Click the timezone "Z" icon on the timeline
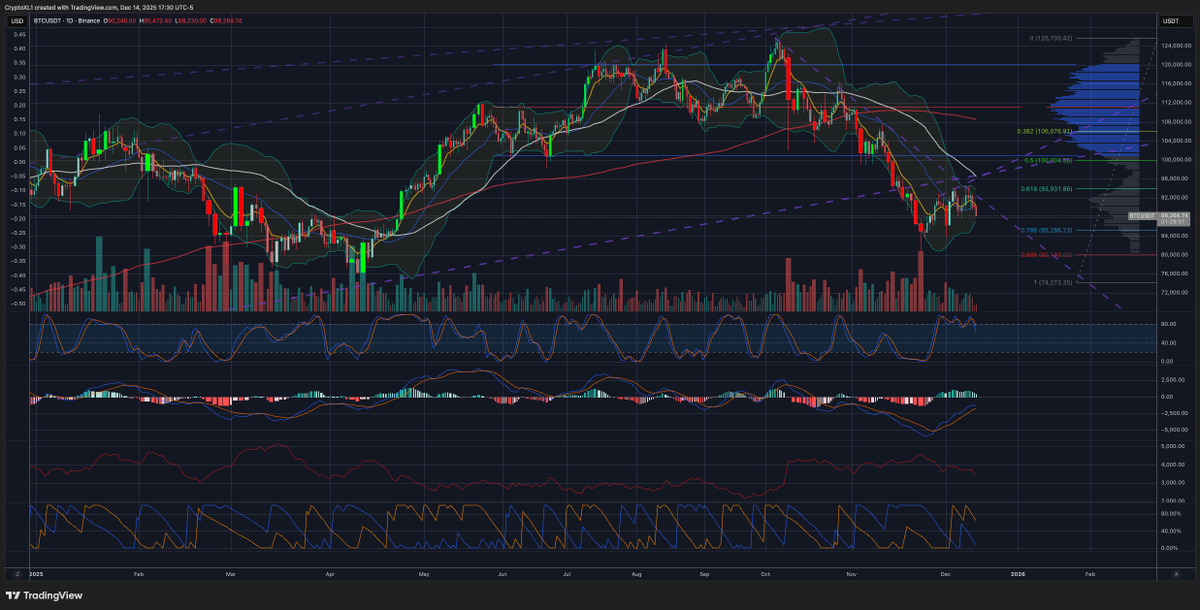This screenshot has height=610, width=1200. (x=18, y=575)
